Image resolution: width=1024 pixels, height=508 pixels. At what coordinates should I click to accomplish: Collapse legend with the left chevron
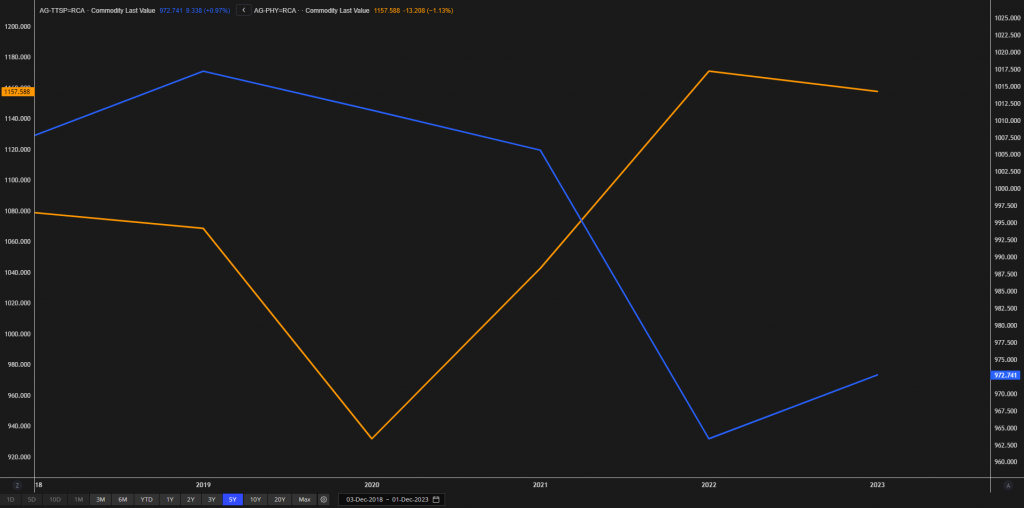[243, 10]
